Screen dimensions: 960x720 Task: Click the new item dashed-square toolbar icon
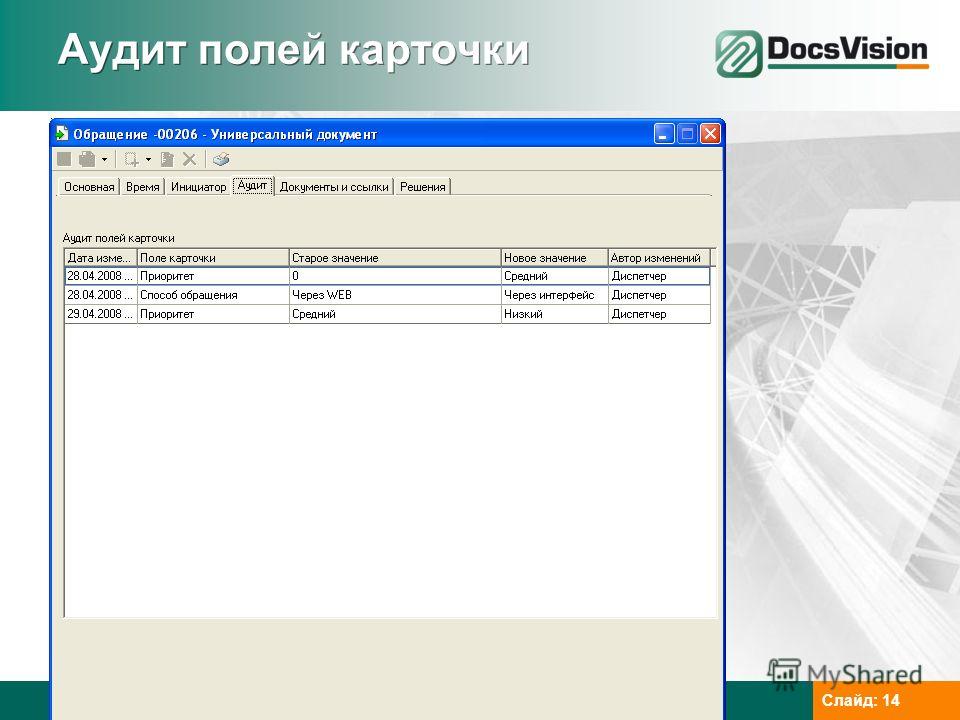[x=132, y=160]
